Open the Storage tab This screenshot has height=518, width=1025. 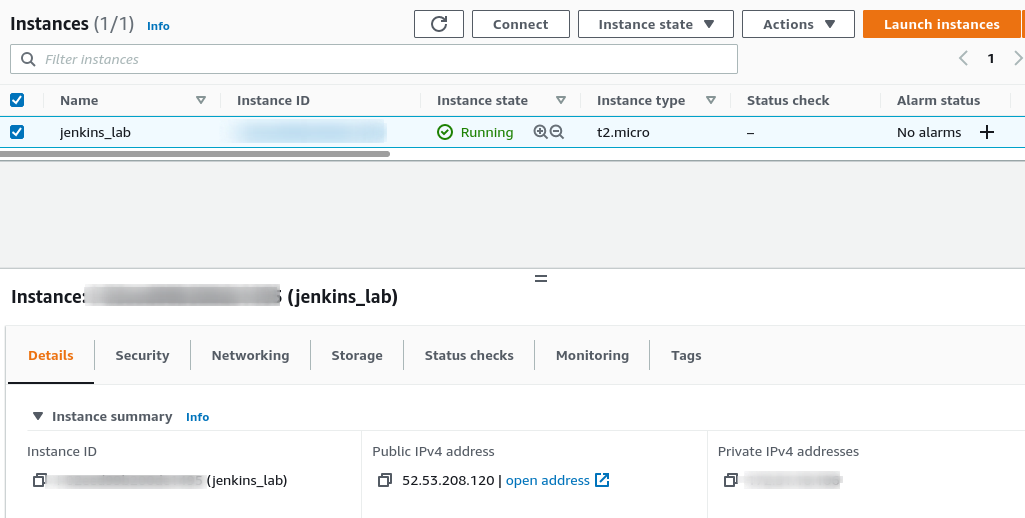click(x=357, y=356)
